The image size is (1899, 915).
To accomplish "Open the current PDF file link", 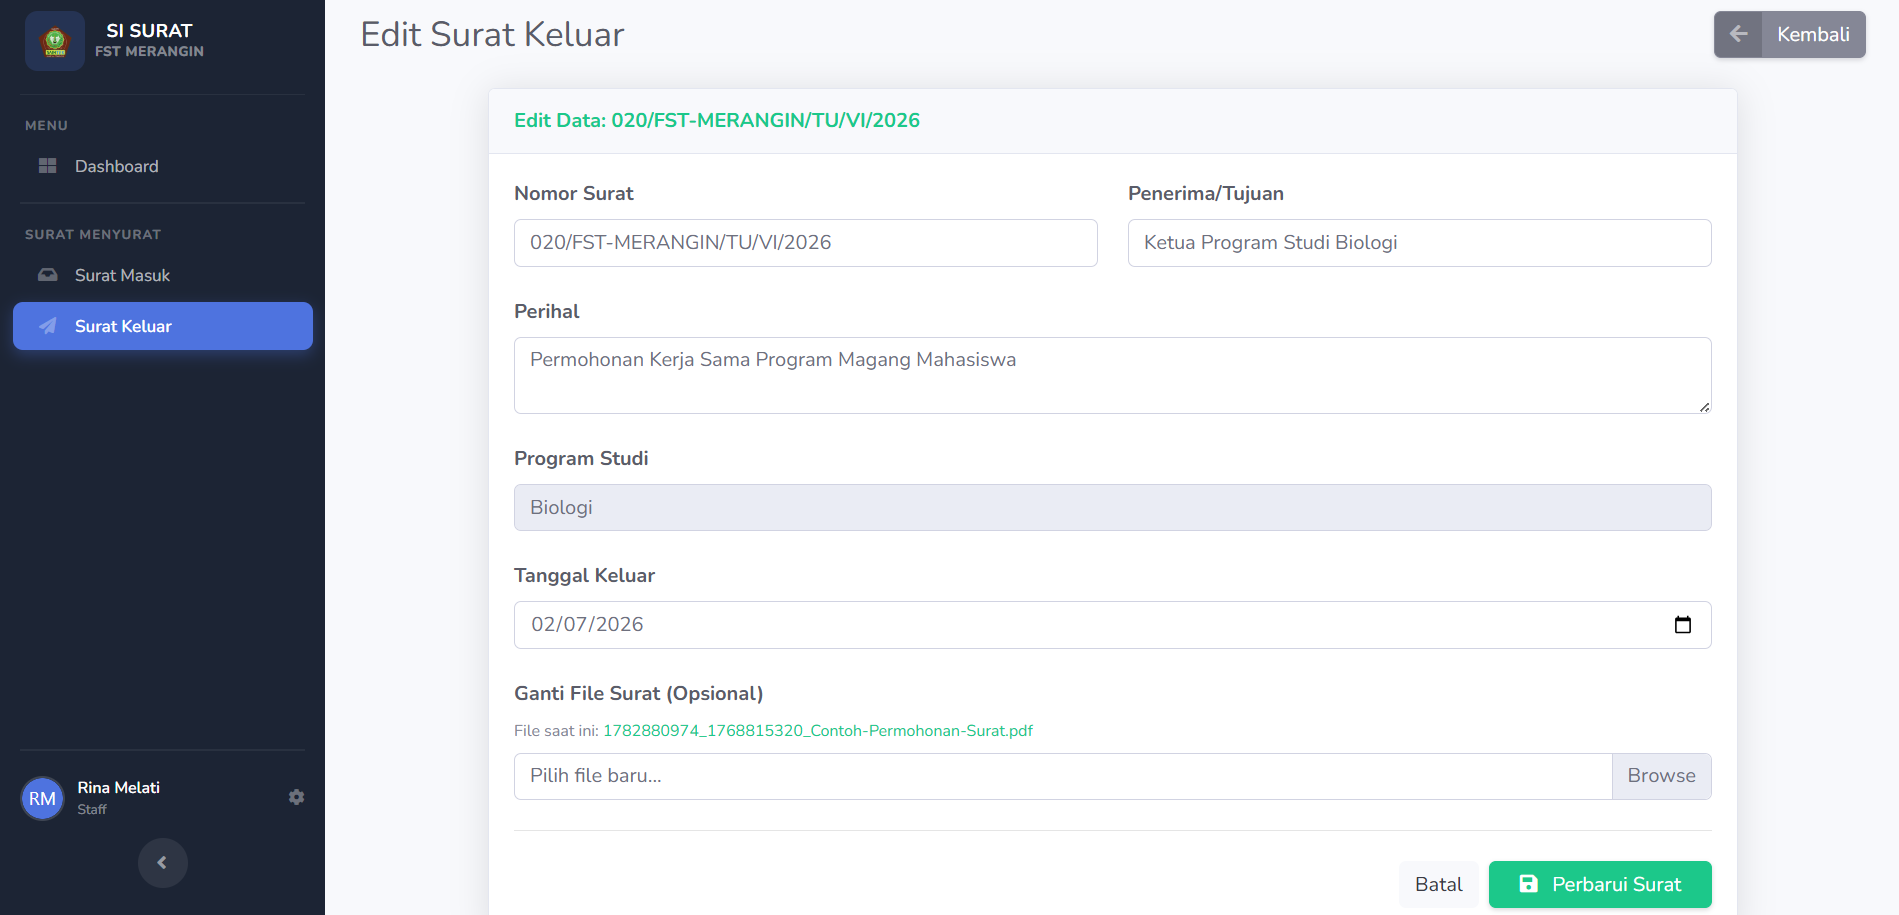I will (818, 731).
